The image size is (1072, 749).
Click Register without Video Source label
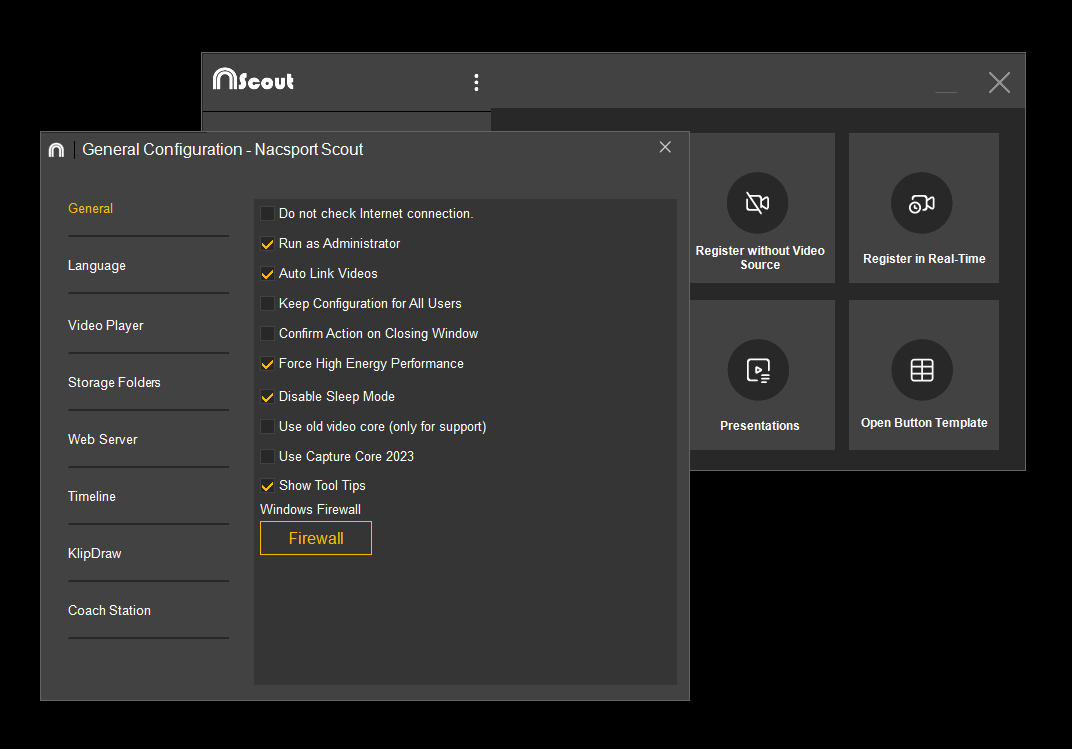point(760,258)
